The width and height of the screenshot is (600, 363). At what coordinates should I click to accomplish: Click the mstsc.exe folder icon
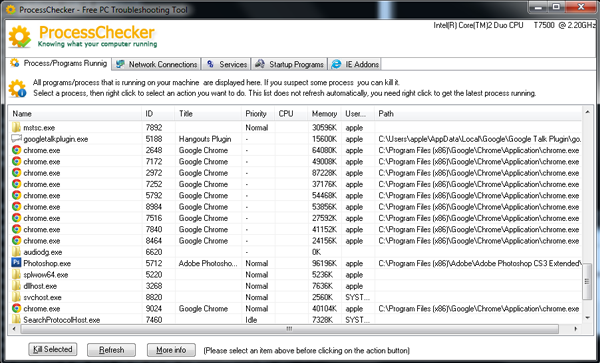pyautogui.click(x=16, y=127)
